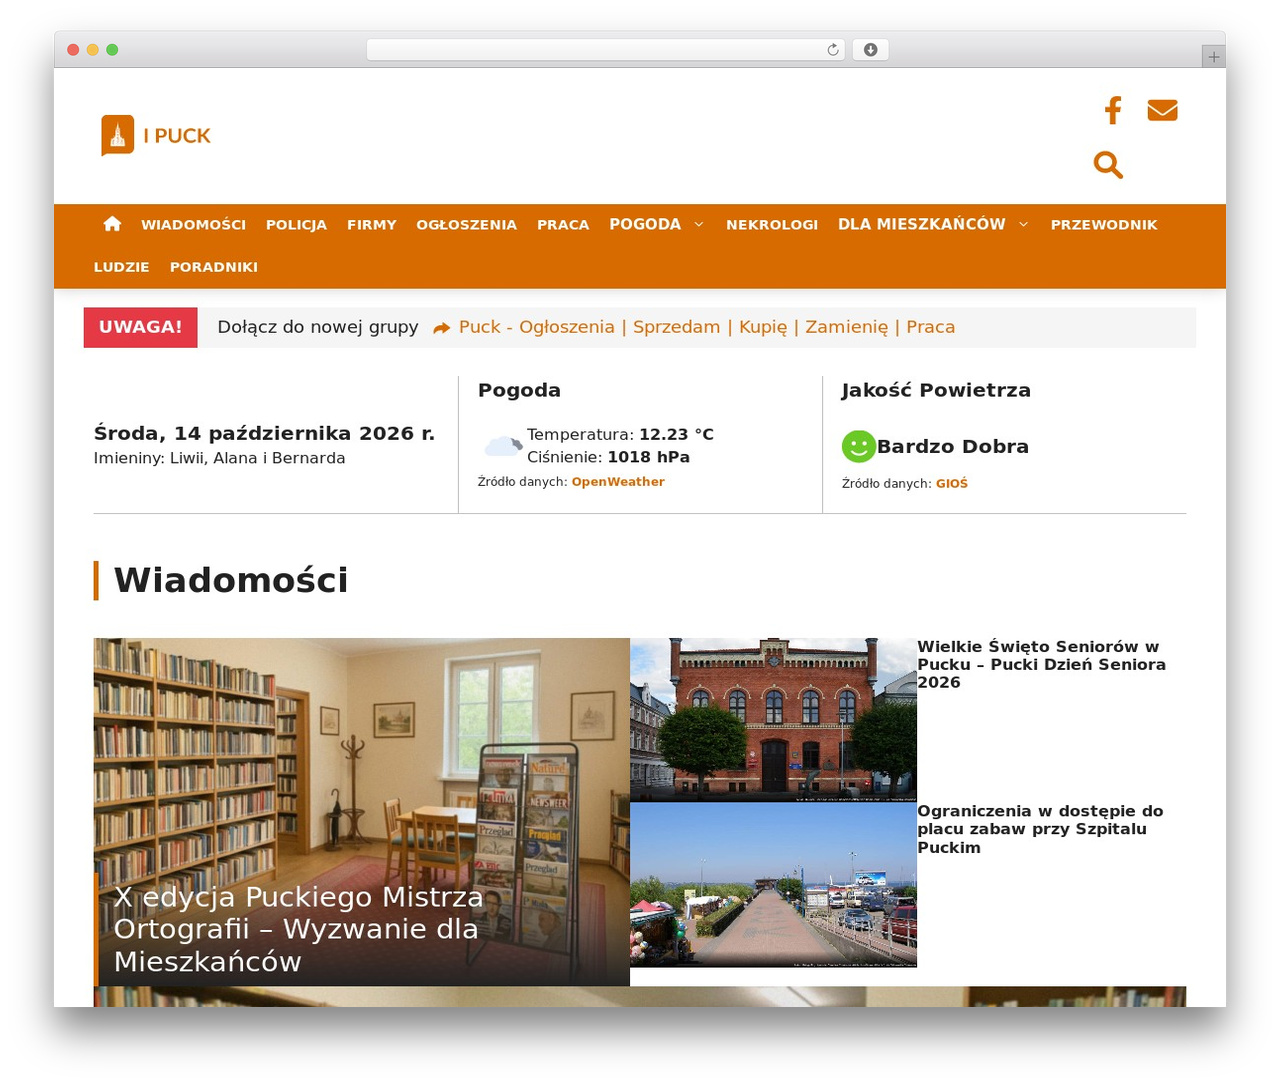Open the FIRMY menu item
1280x1084 pixels.
[372, 225]
